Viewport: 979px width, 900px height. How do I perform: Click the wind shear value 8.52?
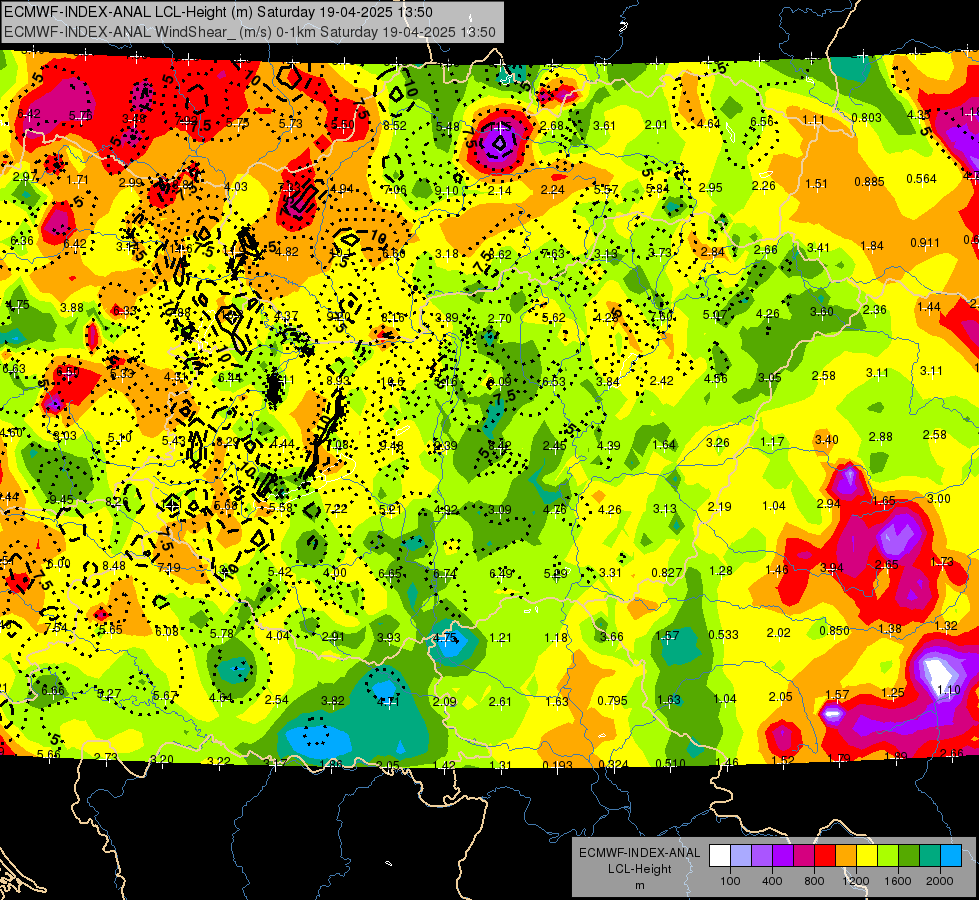coord(395,126)
